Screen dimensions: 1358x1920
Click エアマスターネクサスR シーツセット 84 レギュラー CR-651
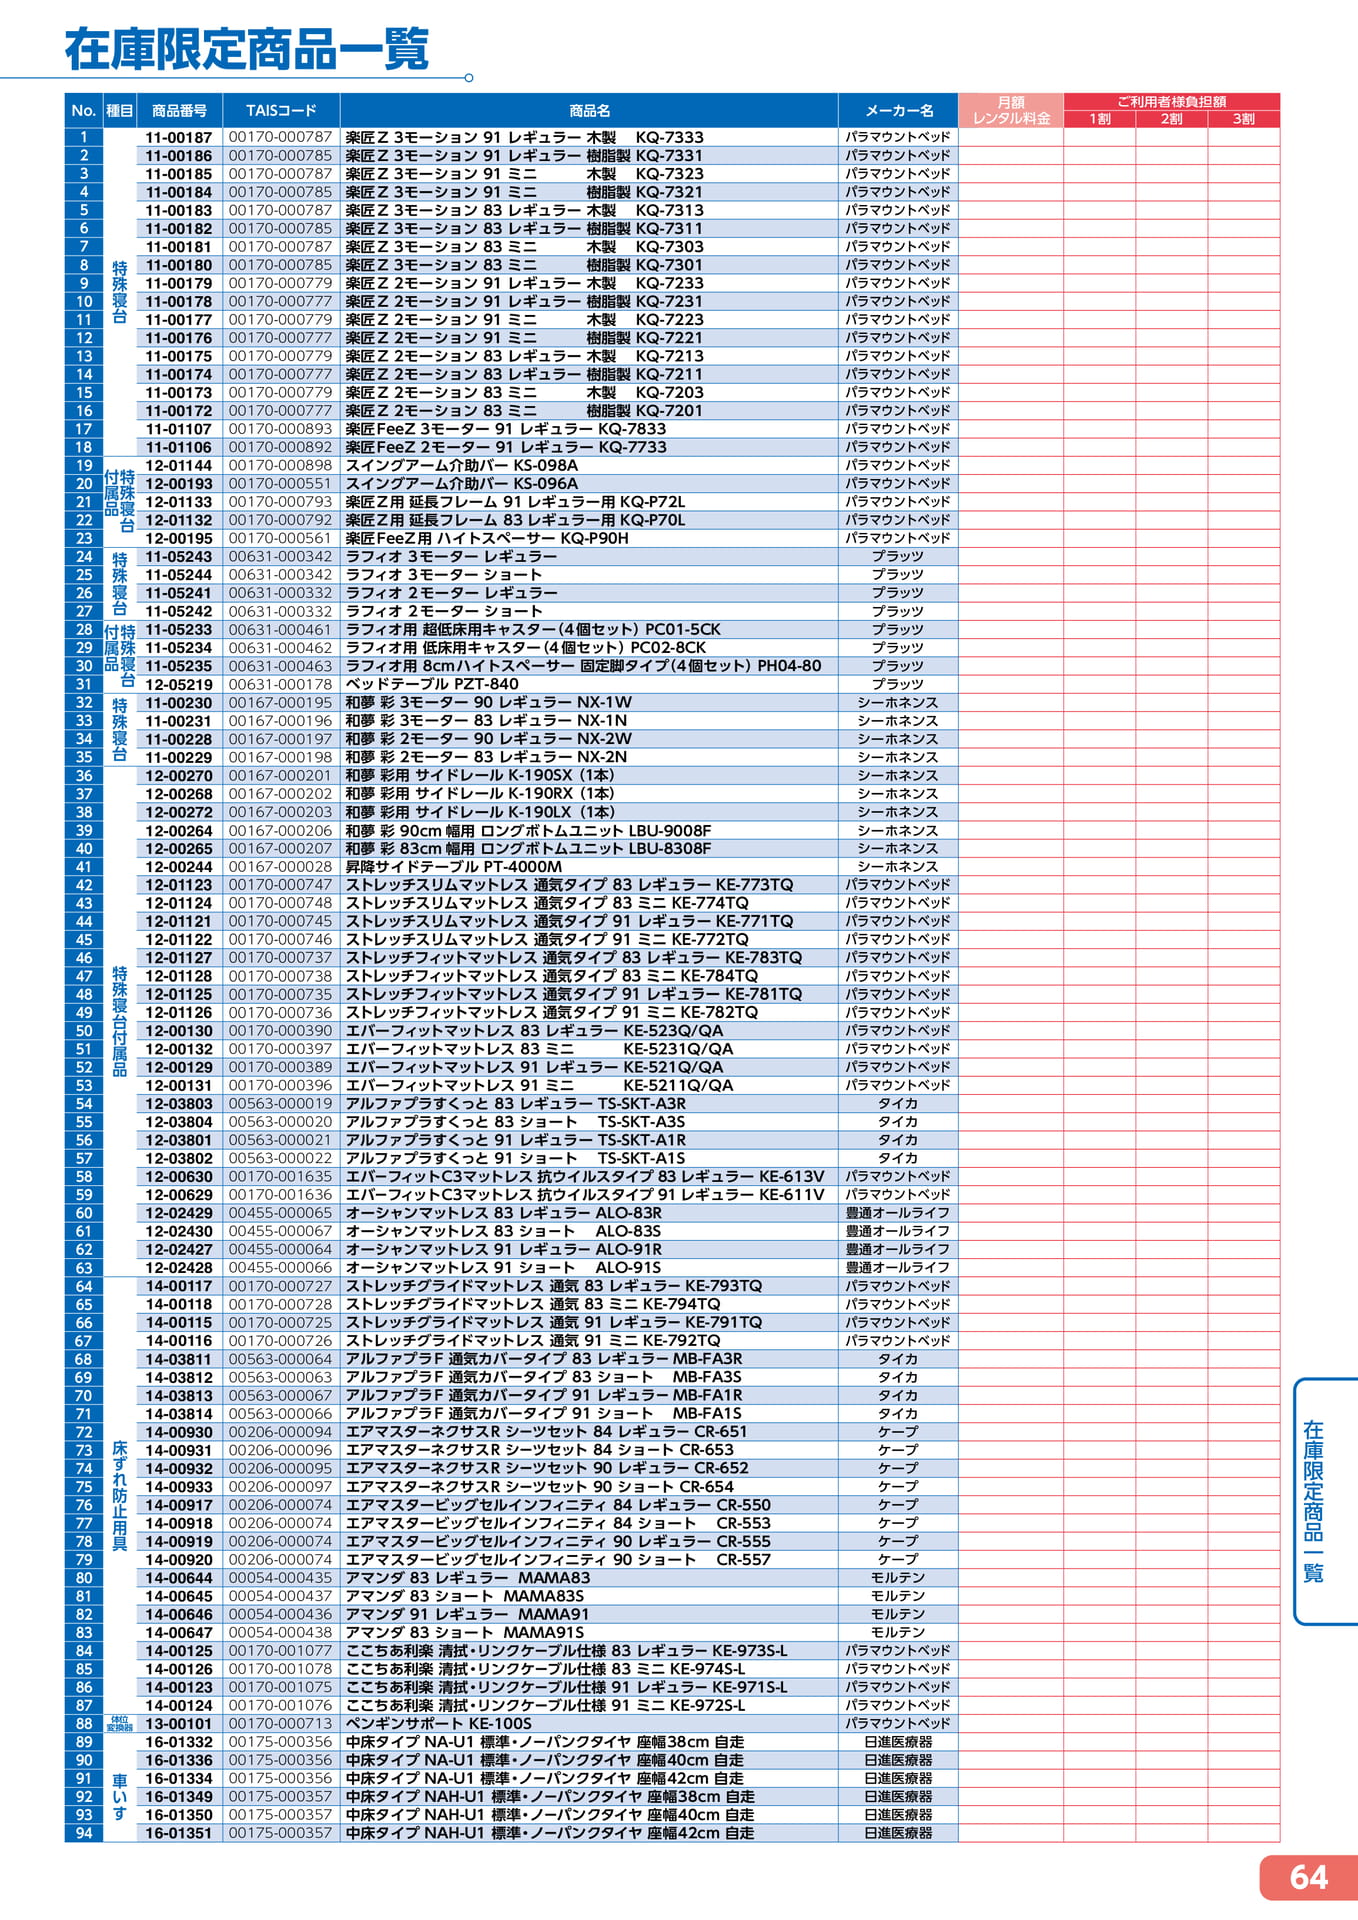[546, 1432]
